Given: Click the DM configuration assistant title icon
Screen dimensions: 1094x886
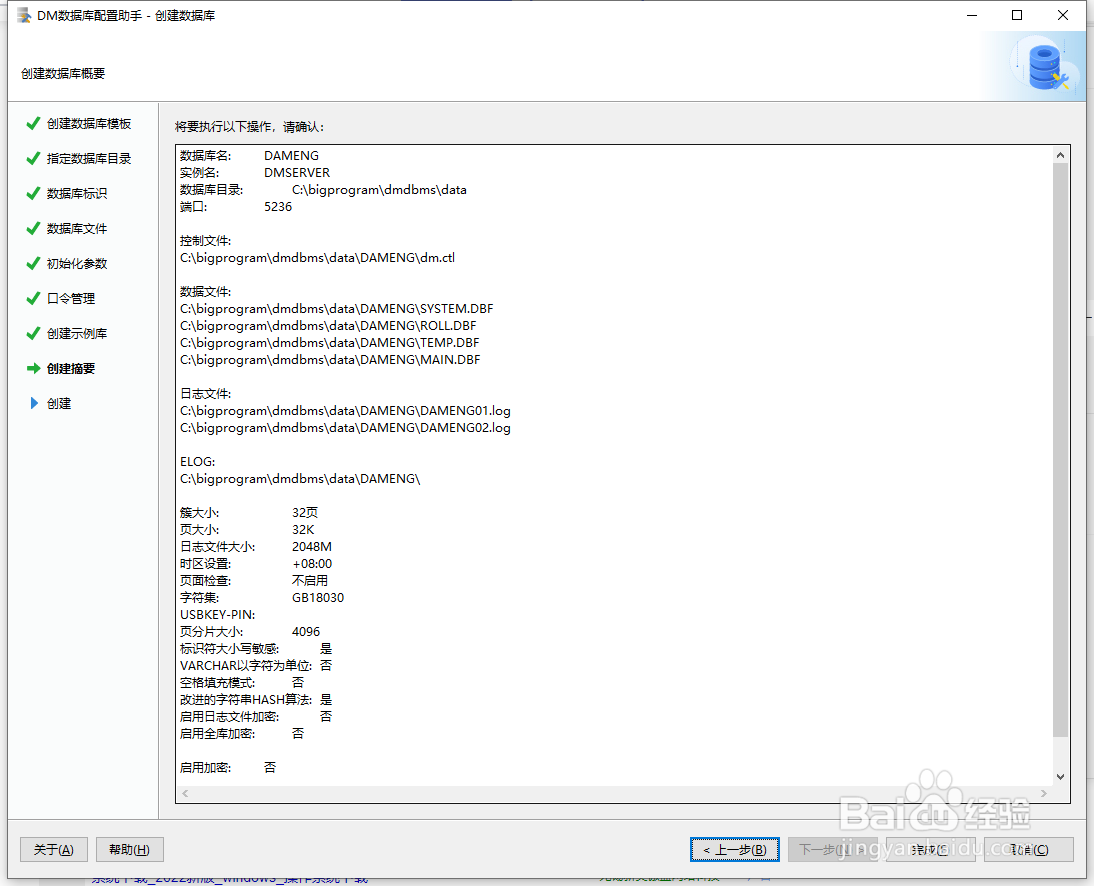Looking at the screenshot, I should coord(24,15).
